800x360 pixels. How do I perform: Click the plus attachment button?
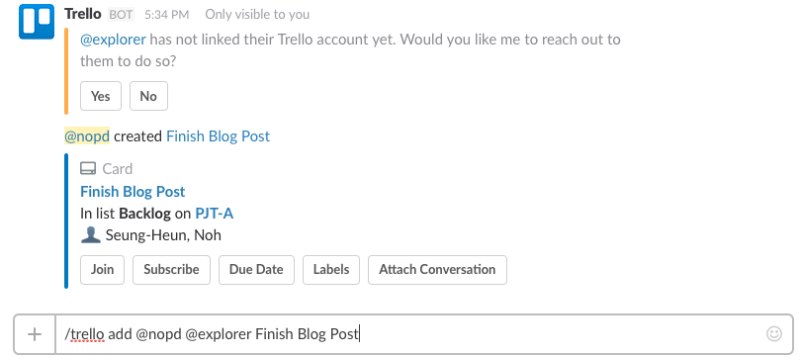[x=35, y=335]
